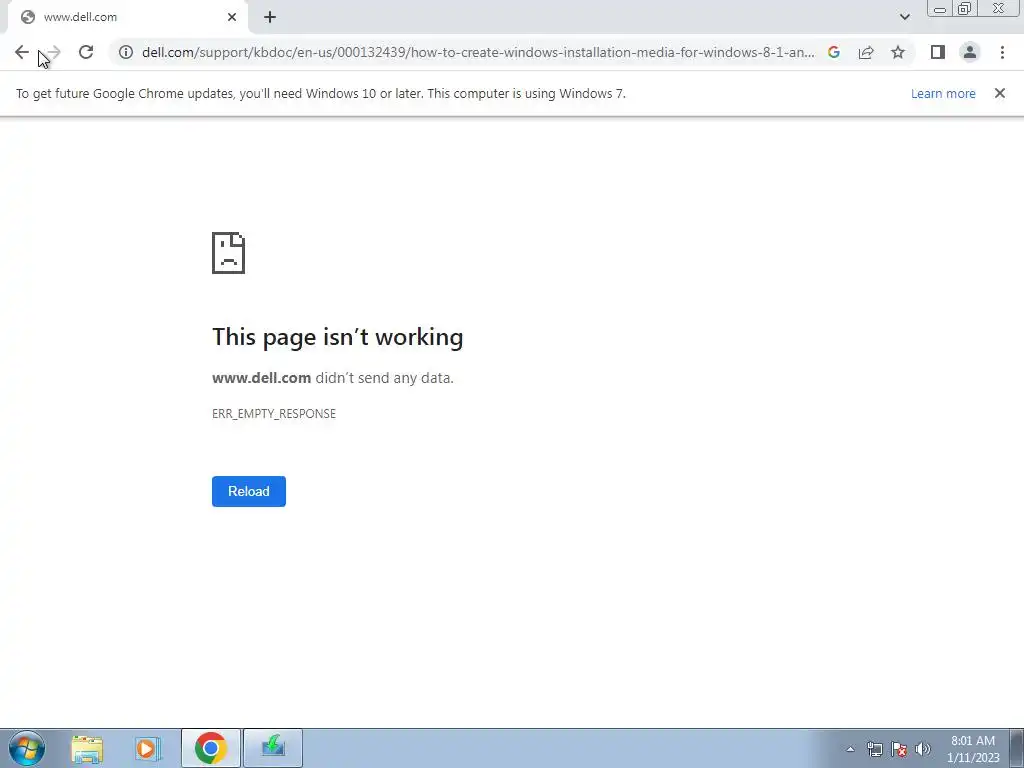Close the www.dell.com tab

232,17
